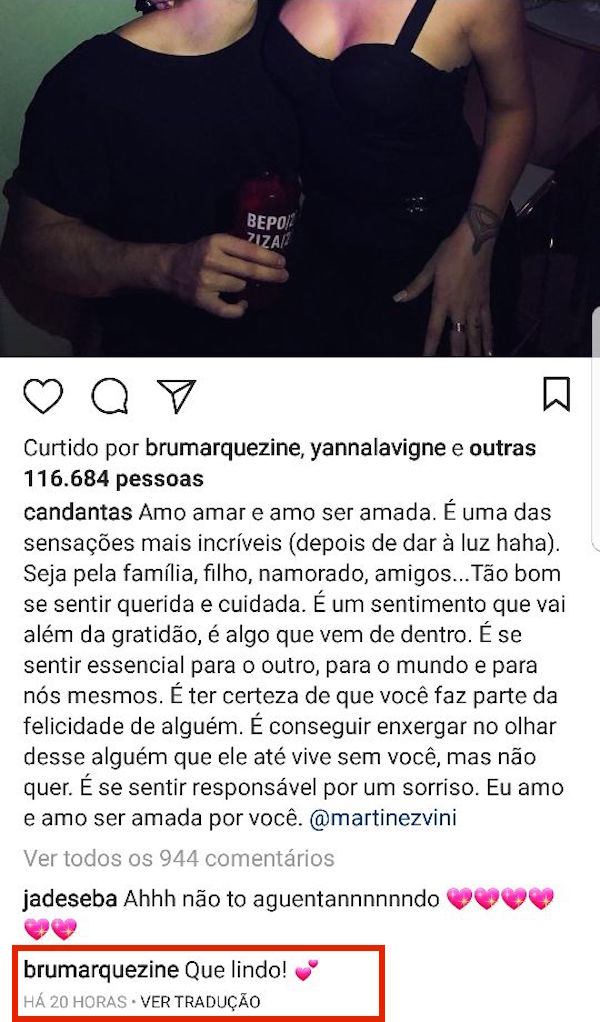Tap the post photo of the couple
The width and height of the screenshot is (600, 1022).
coord(300,178)
